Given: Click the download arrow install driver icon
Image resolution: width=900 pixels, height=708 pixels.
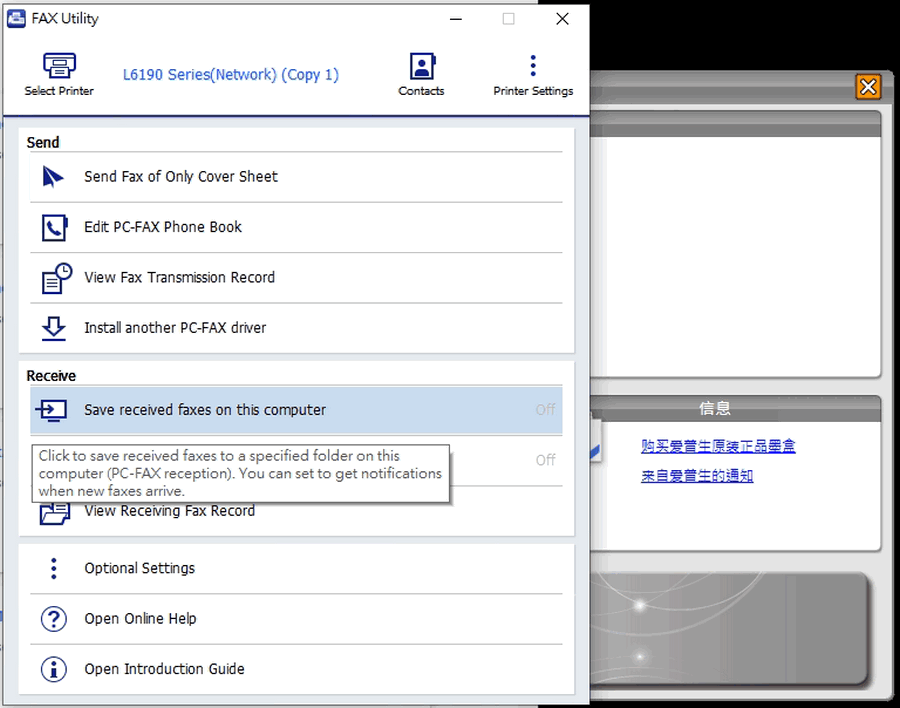Looking at the screenshot, I should tap(54, 328).
